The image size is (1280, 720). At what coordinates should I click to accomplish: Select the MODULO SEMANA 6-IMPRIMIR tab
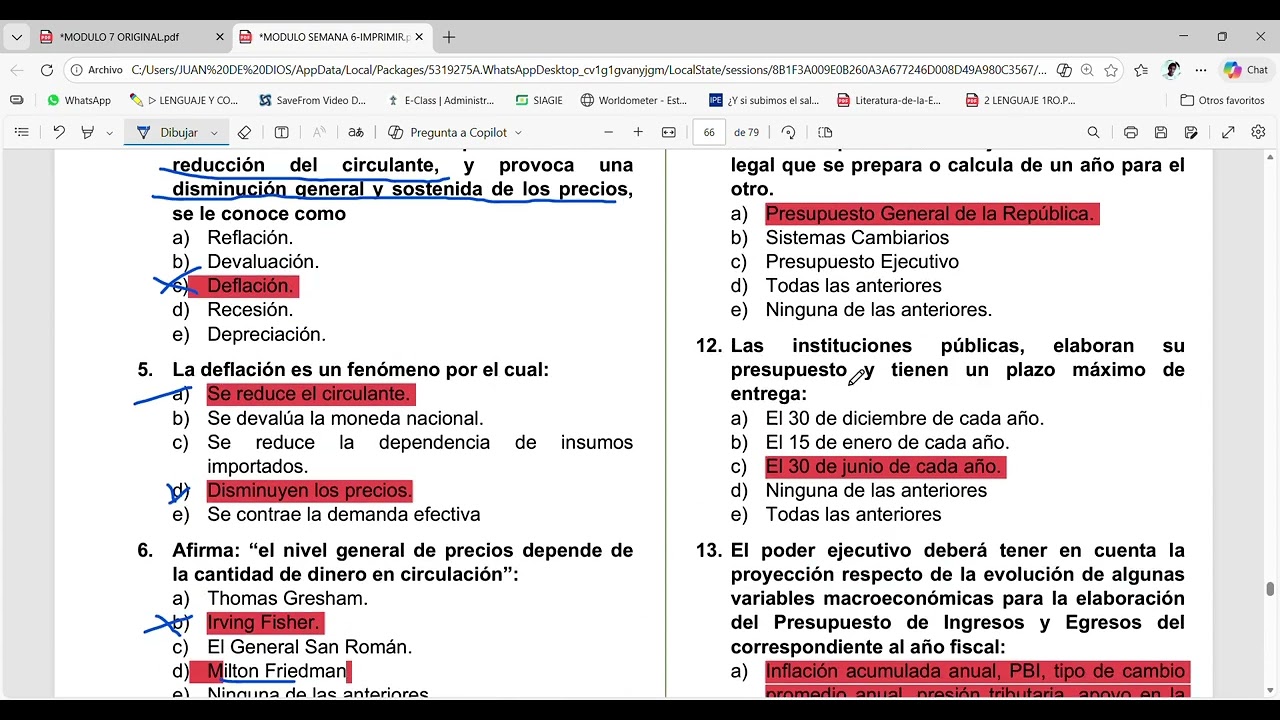click(332, 37)
